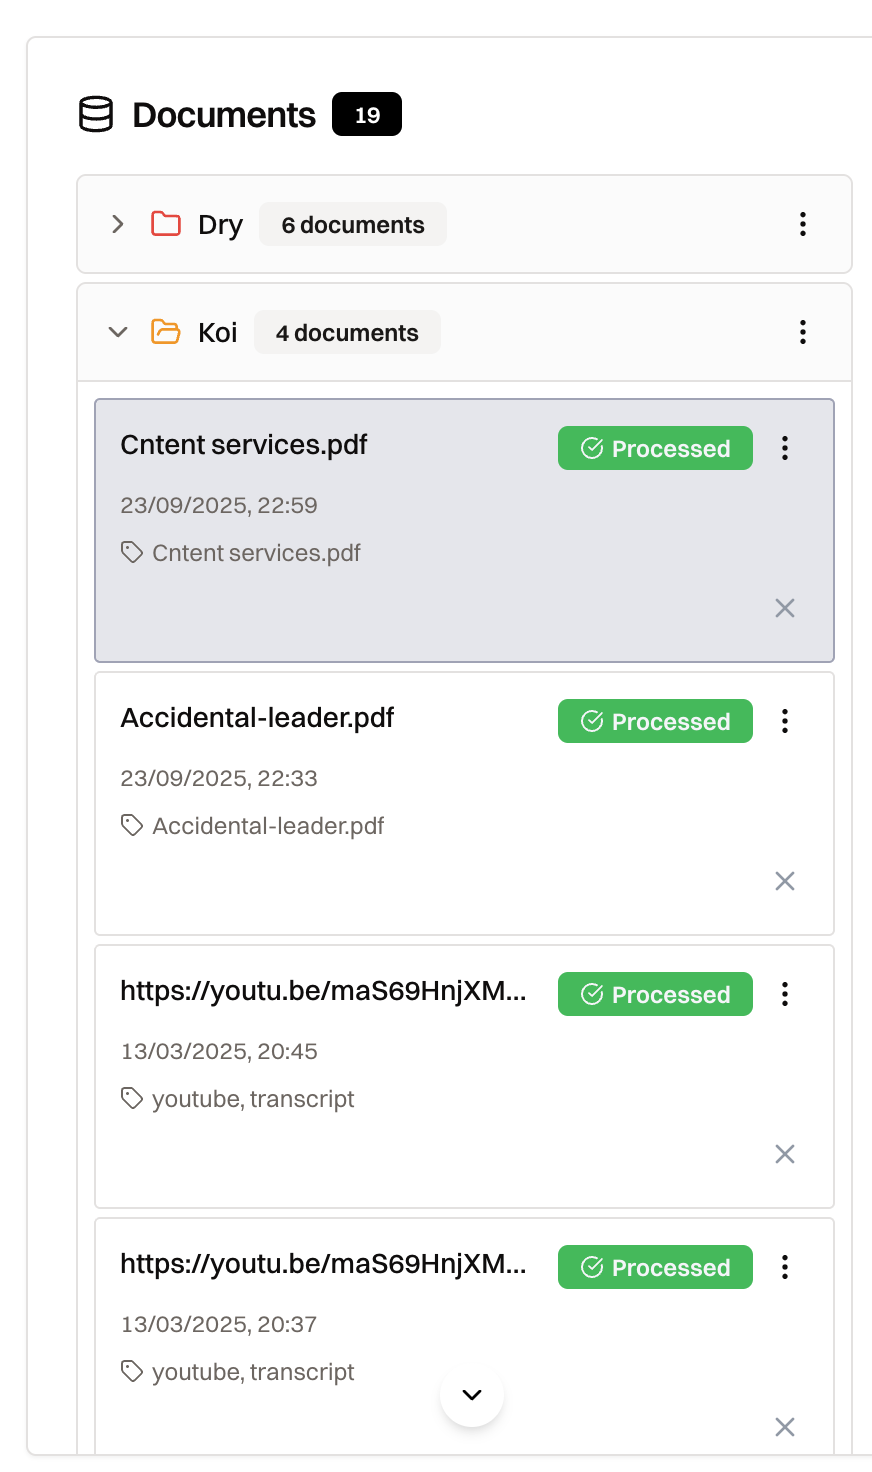Open the Koi folder options menu
The image size is (872, 1472).
(802, 332)
